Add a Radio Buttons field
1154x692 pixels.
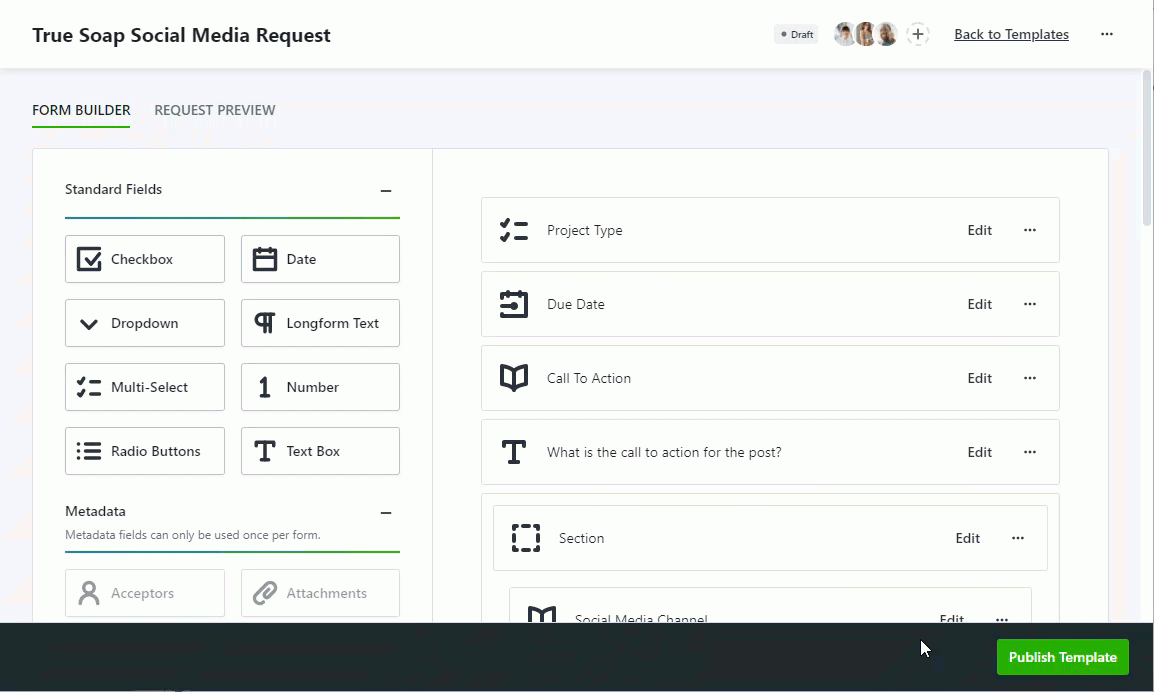click(145, 451)
